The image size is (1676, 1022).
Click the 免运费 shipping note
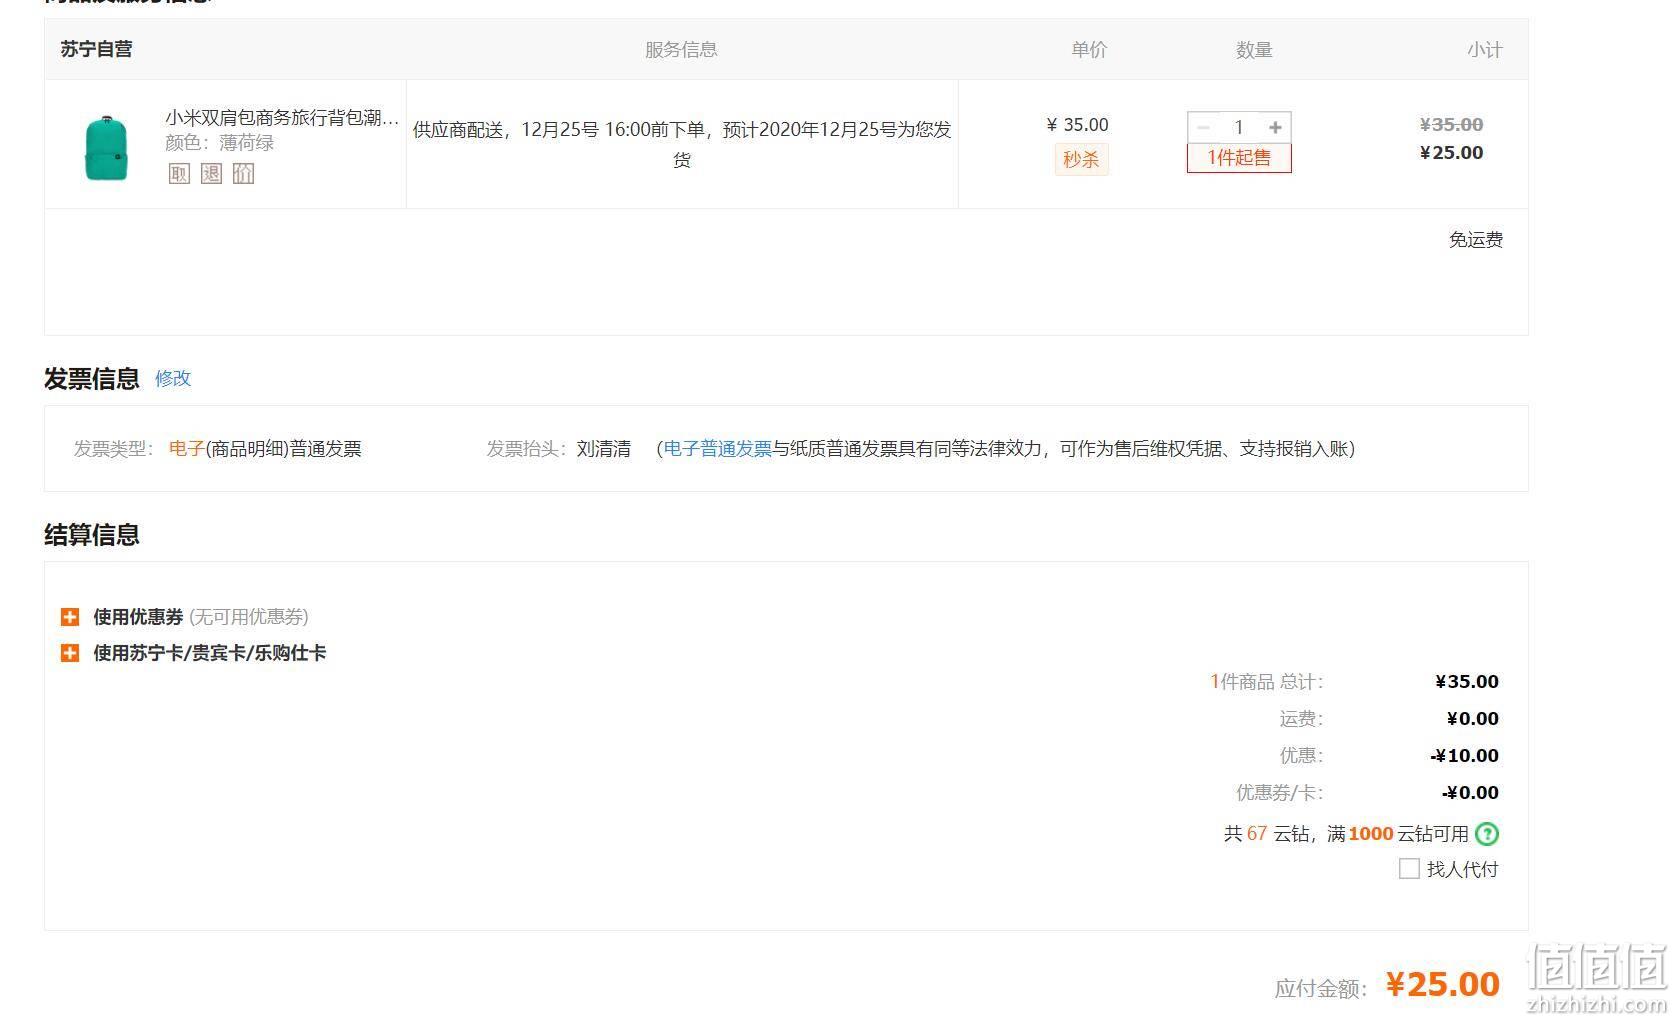[1476, 240]
